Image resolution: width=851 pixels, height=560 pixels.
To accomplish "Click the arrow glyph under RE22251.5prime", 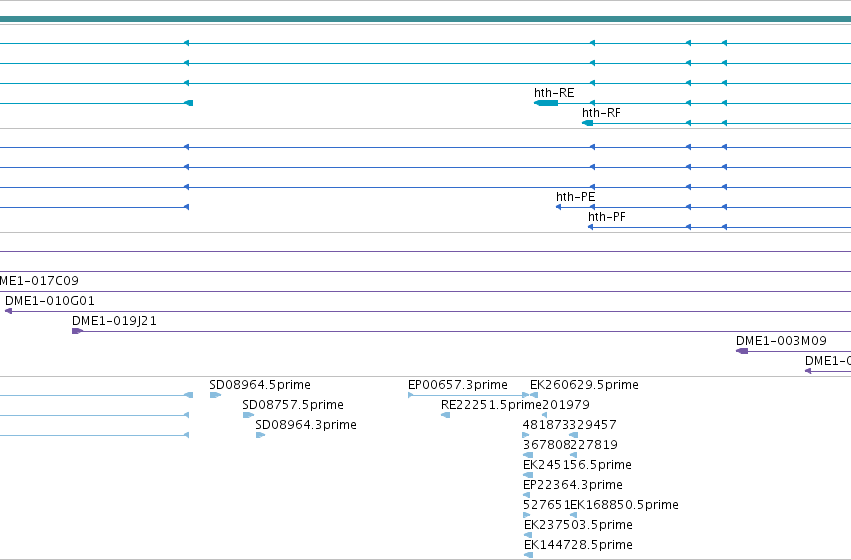I will pos(446,415).
